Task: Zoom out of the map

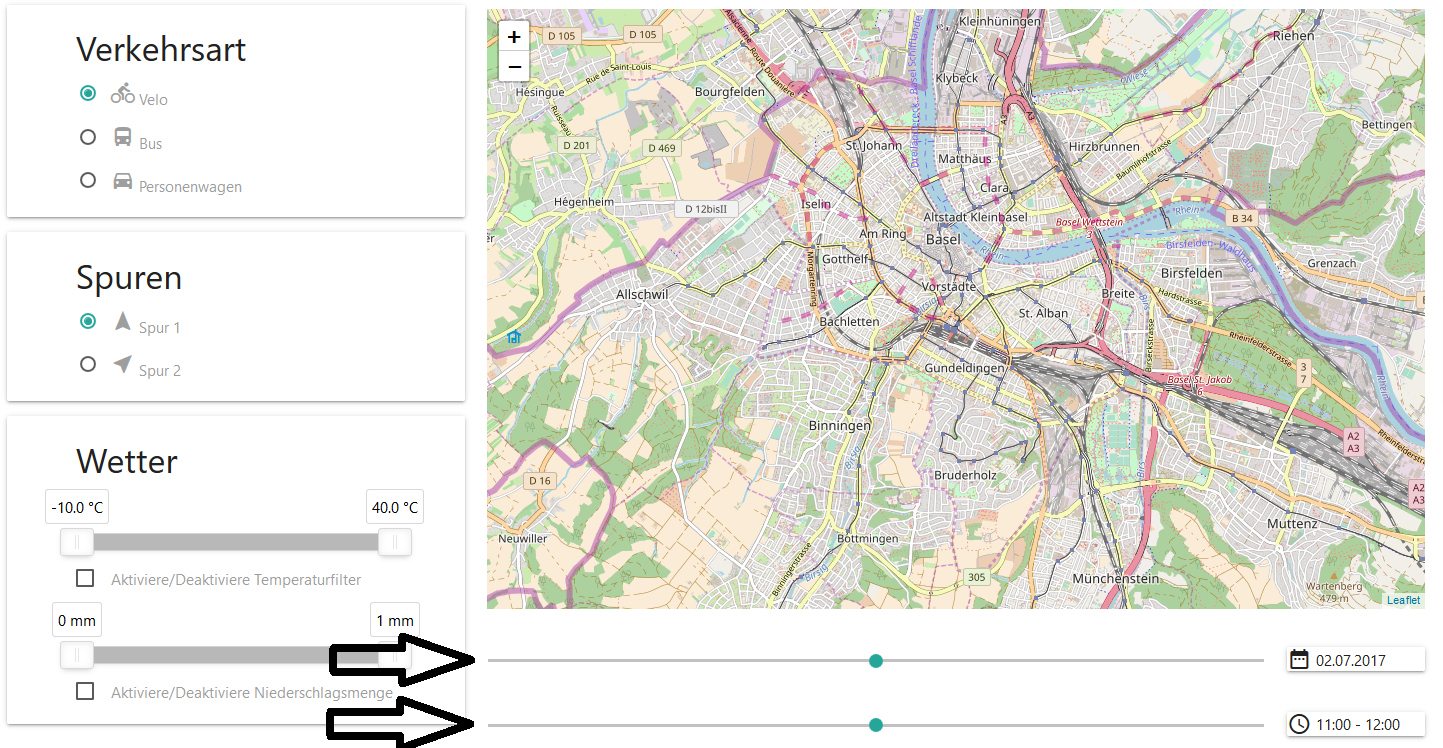Action: click(514, 67)
